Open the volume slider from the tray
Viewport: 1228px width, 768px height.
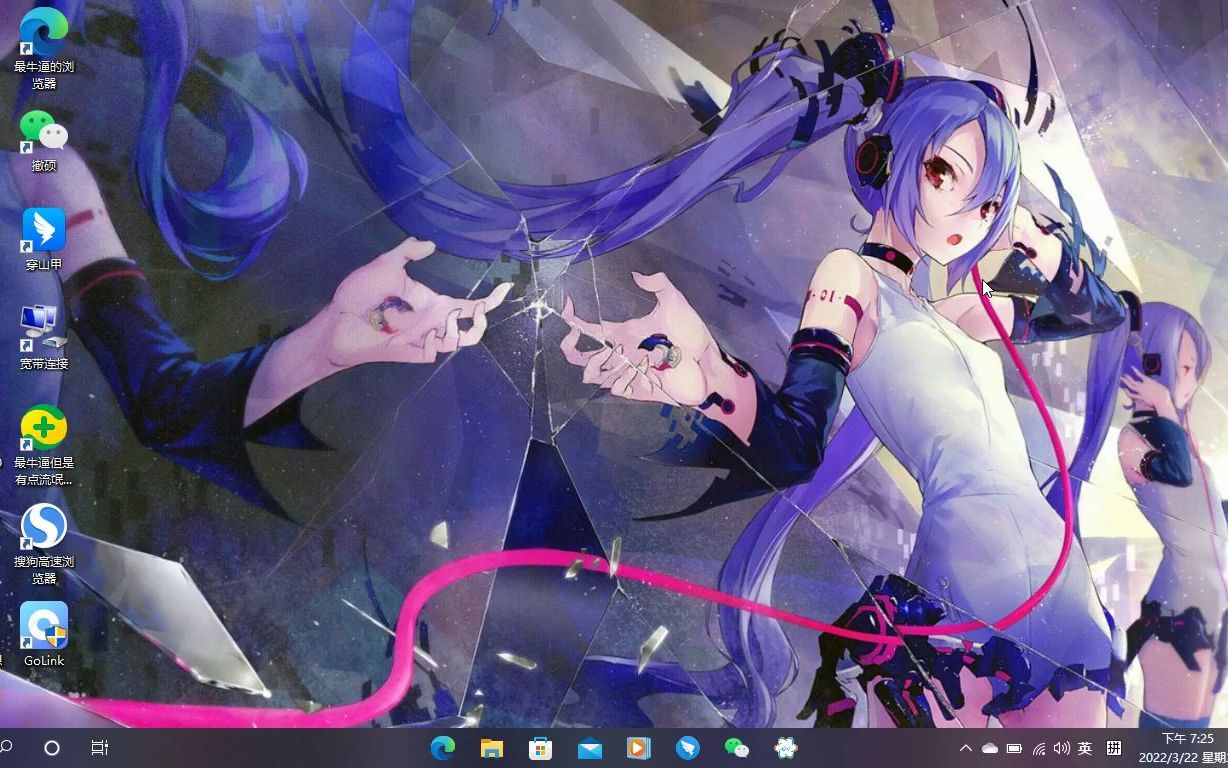click(x=1060, y=747)
